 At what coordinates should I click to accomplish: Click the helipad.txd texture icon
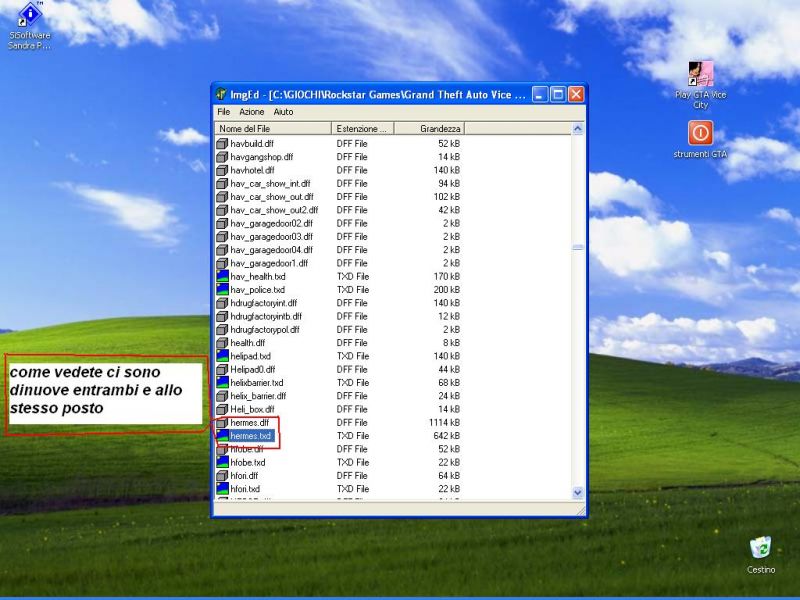[x=222, y=356]
